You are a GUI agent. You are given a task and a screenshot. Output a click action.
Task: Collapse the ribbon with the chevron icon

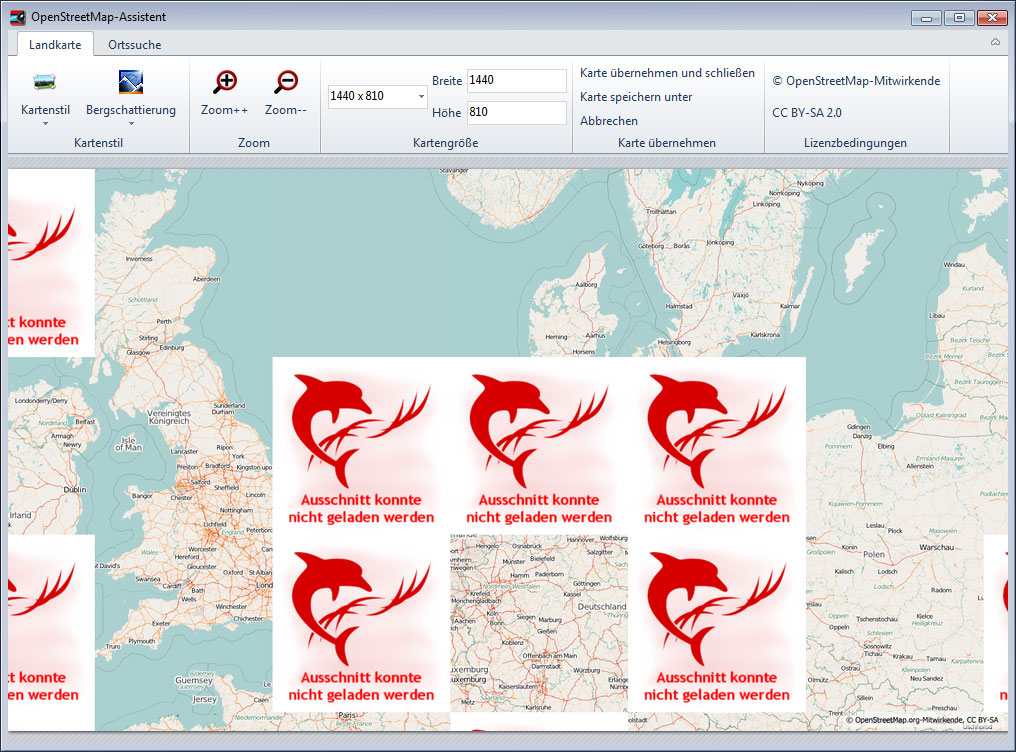click(x=995, y=43)
